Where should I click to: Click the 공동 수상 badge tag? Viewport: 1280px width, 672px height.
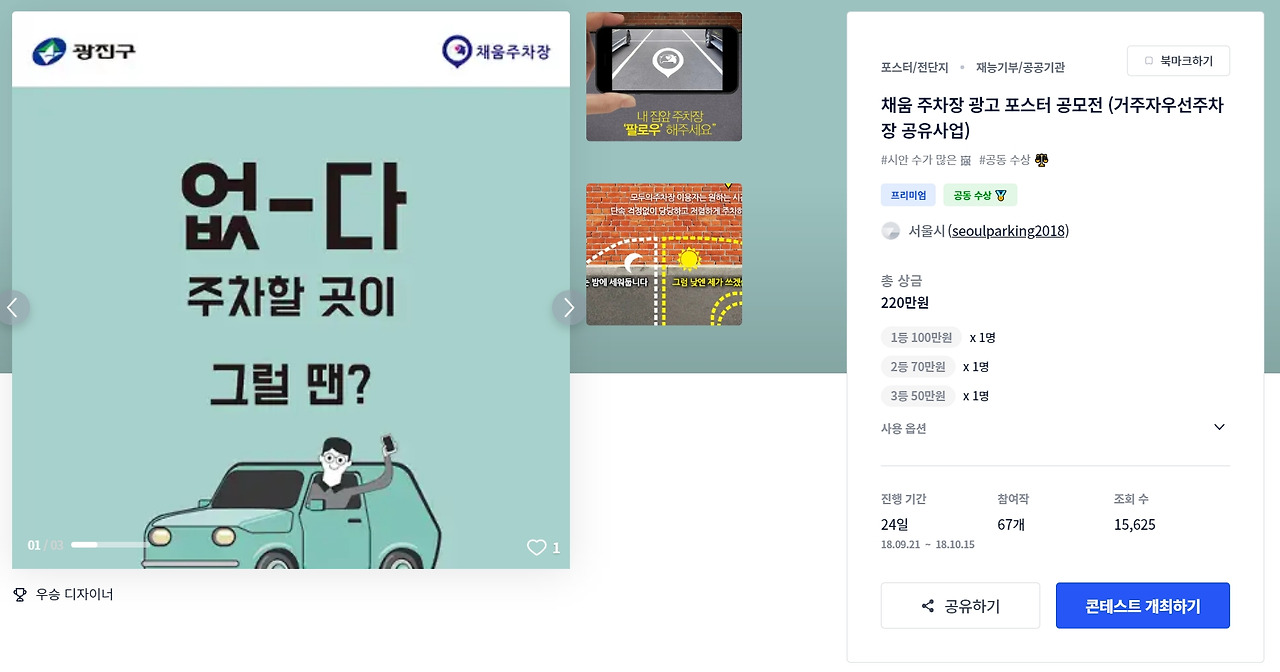tap(980, 195)
